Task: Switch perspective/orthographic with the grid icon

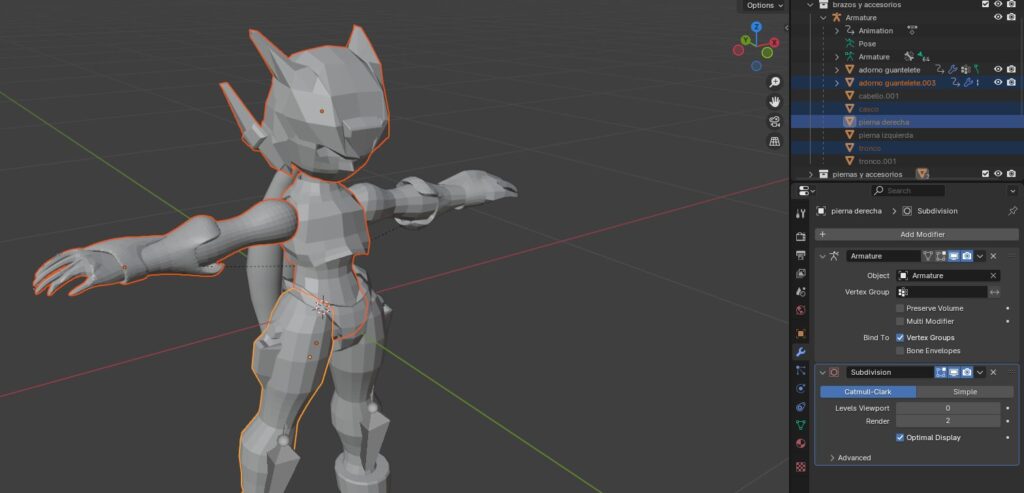Action: click(x=774, y=142)
